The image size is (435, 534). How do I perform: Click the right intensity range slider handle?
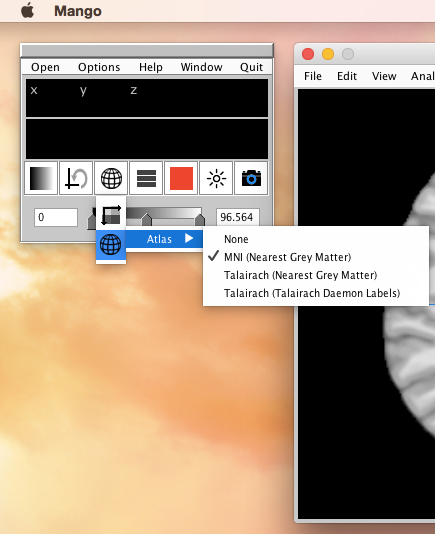point(200,220)
